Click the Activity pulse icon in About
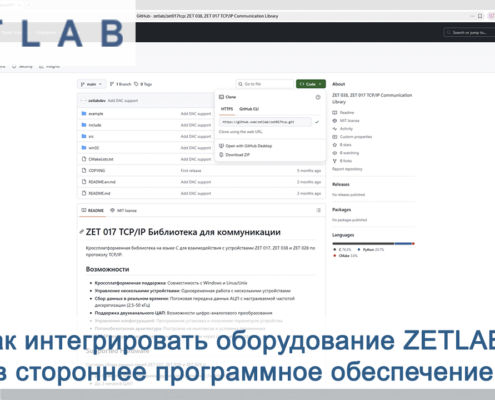This screenshot has height=400, width=495. [x=335, y=129]
